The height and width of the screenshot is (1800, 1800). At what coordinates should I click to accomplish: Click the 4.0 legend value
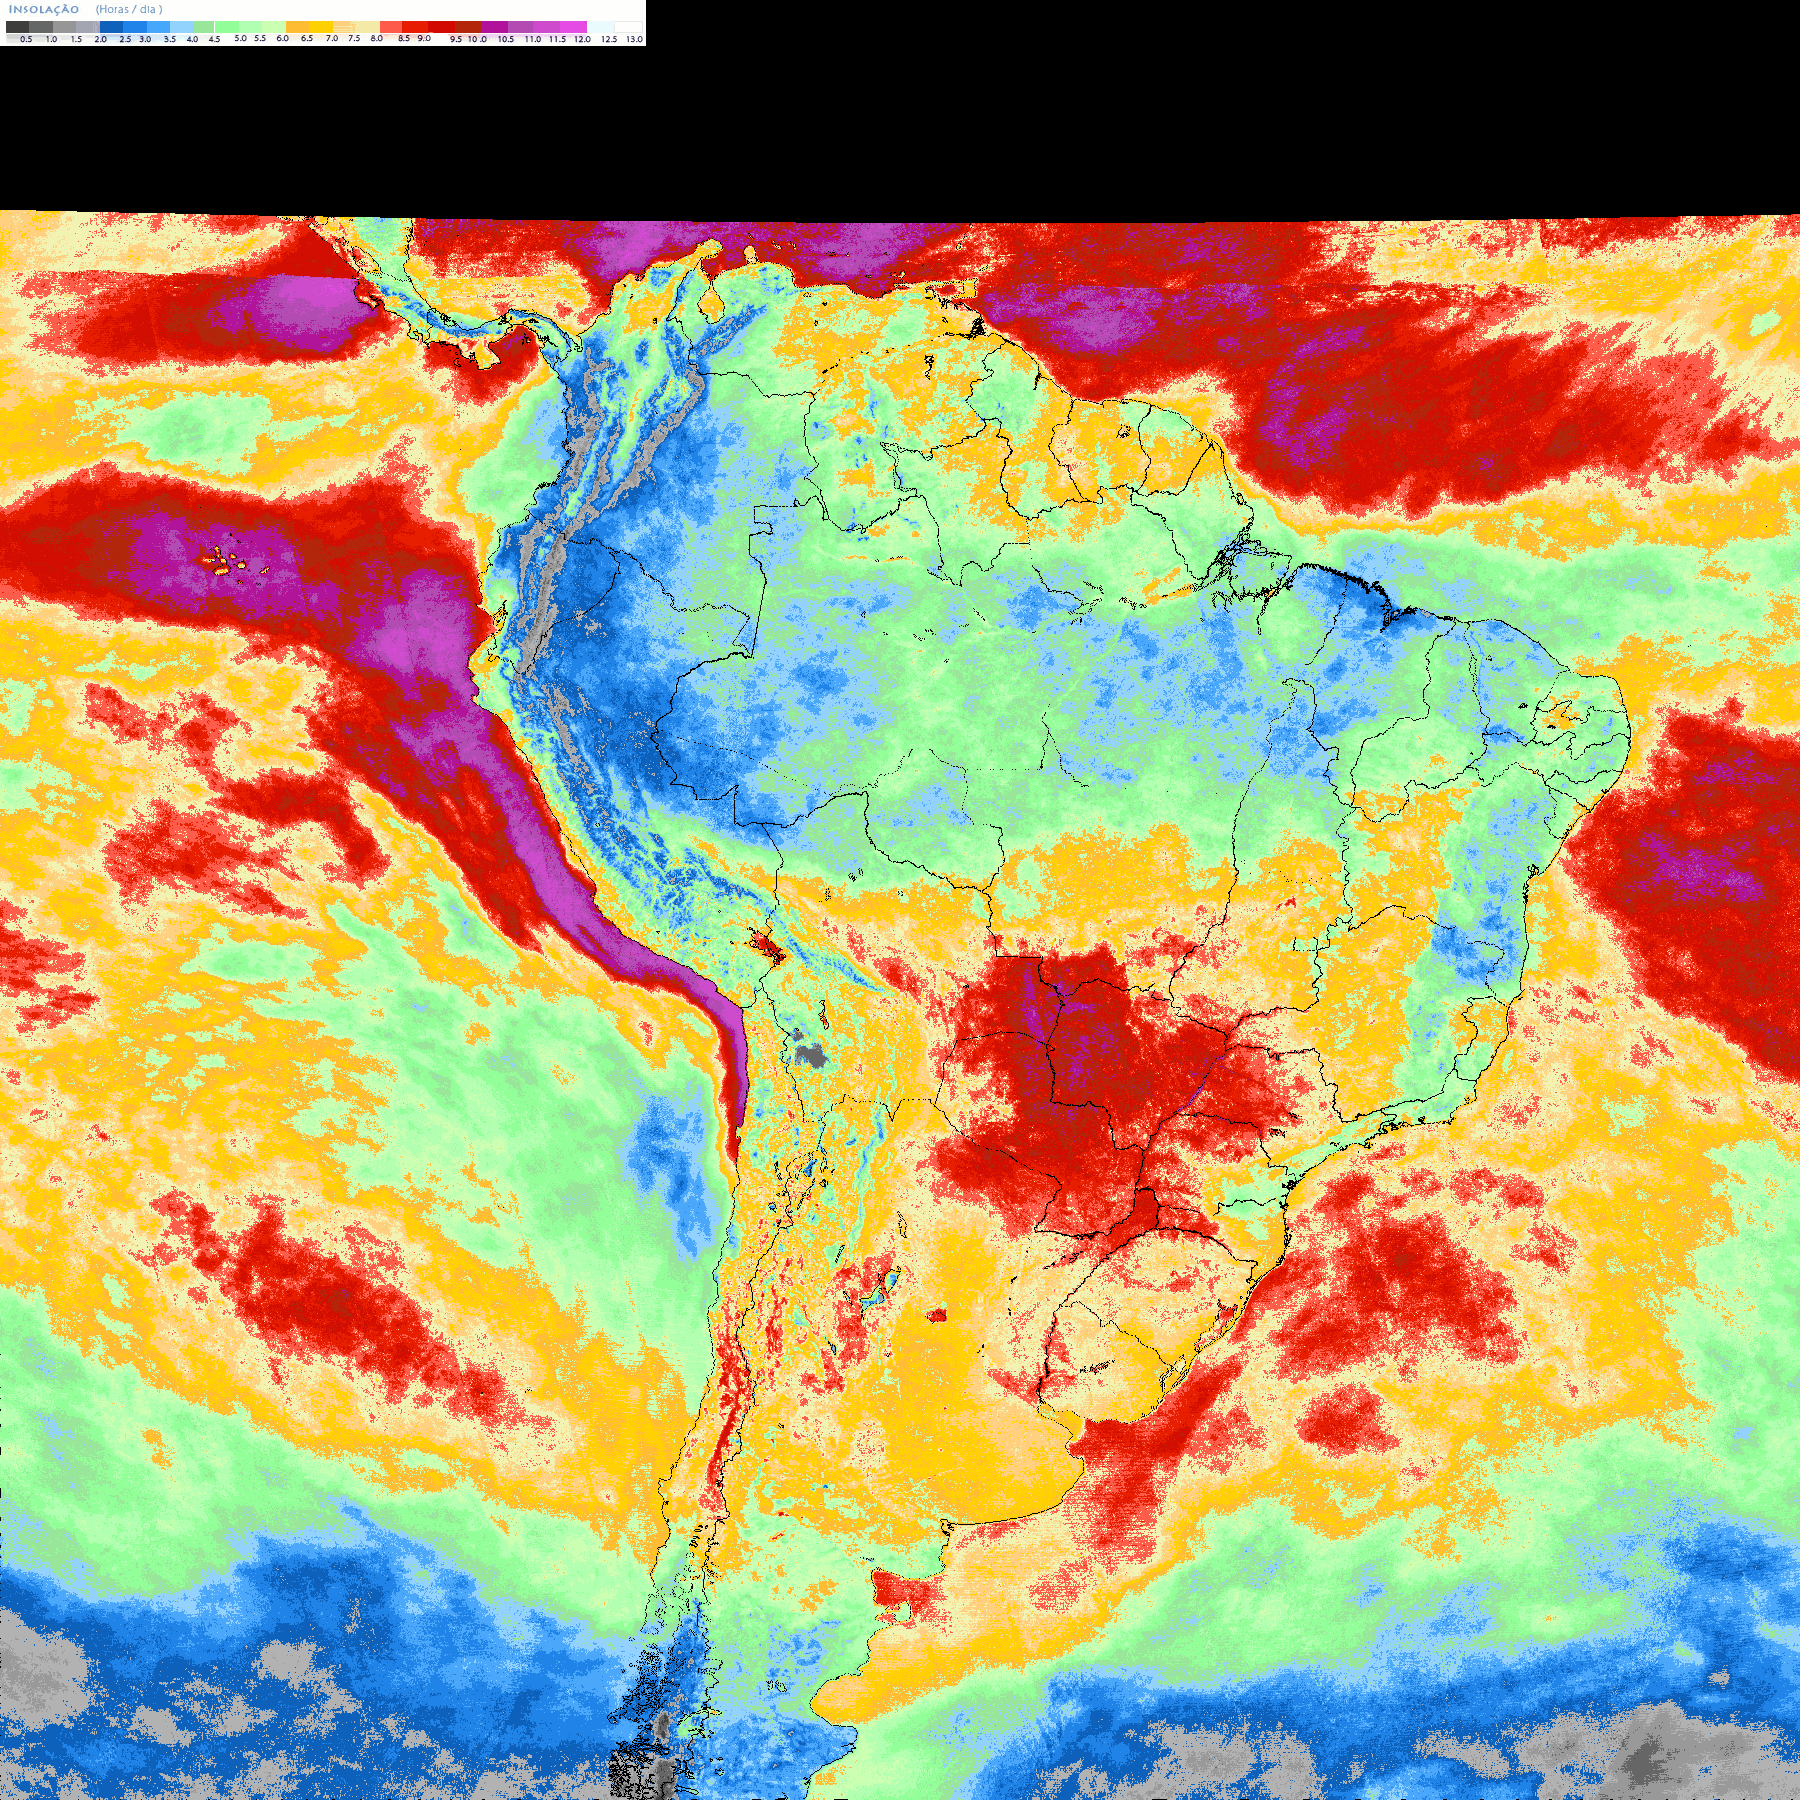tap(192, 39)
